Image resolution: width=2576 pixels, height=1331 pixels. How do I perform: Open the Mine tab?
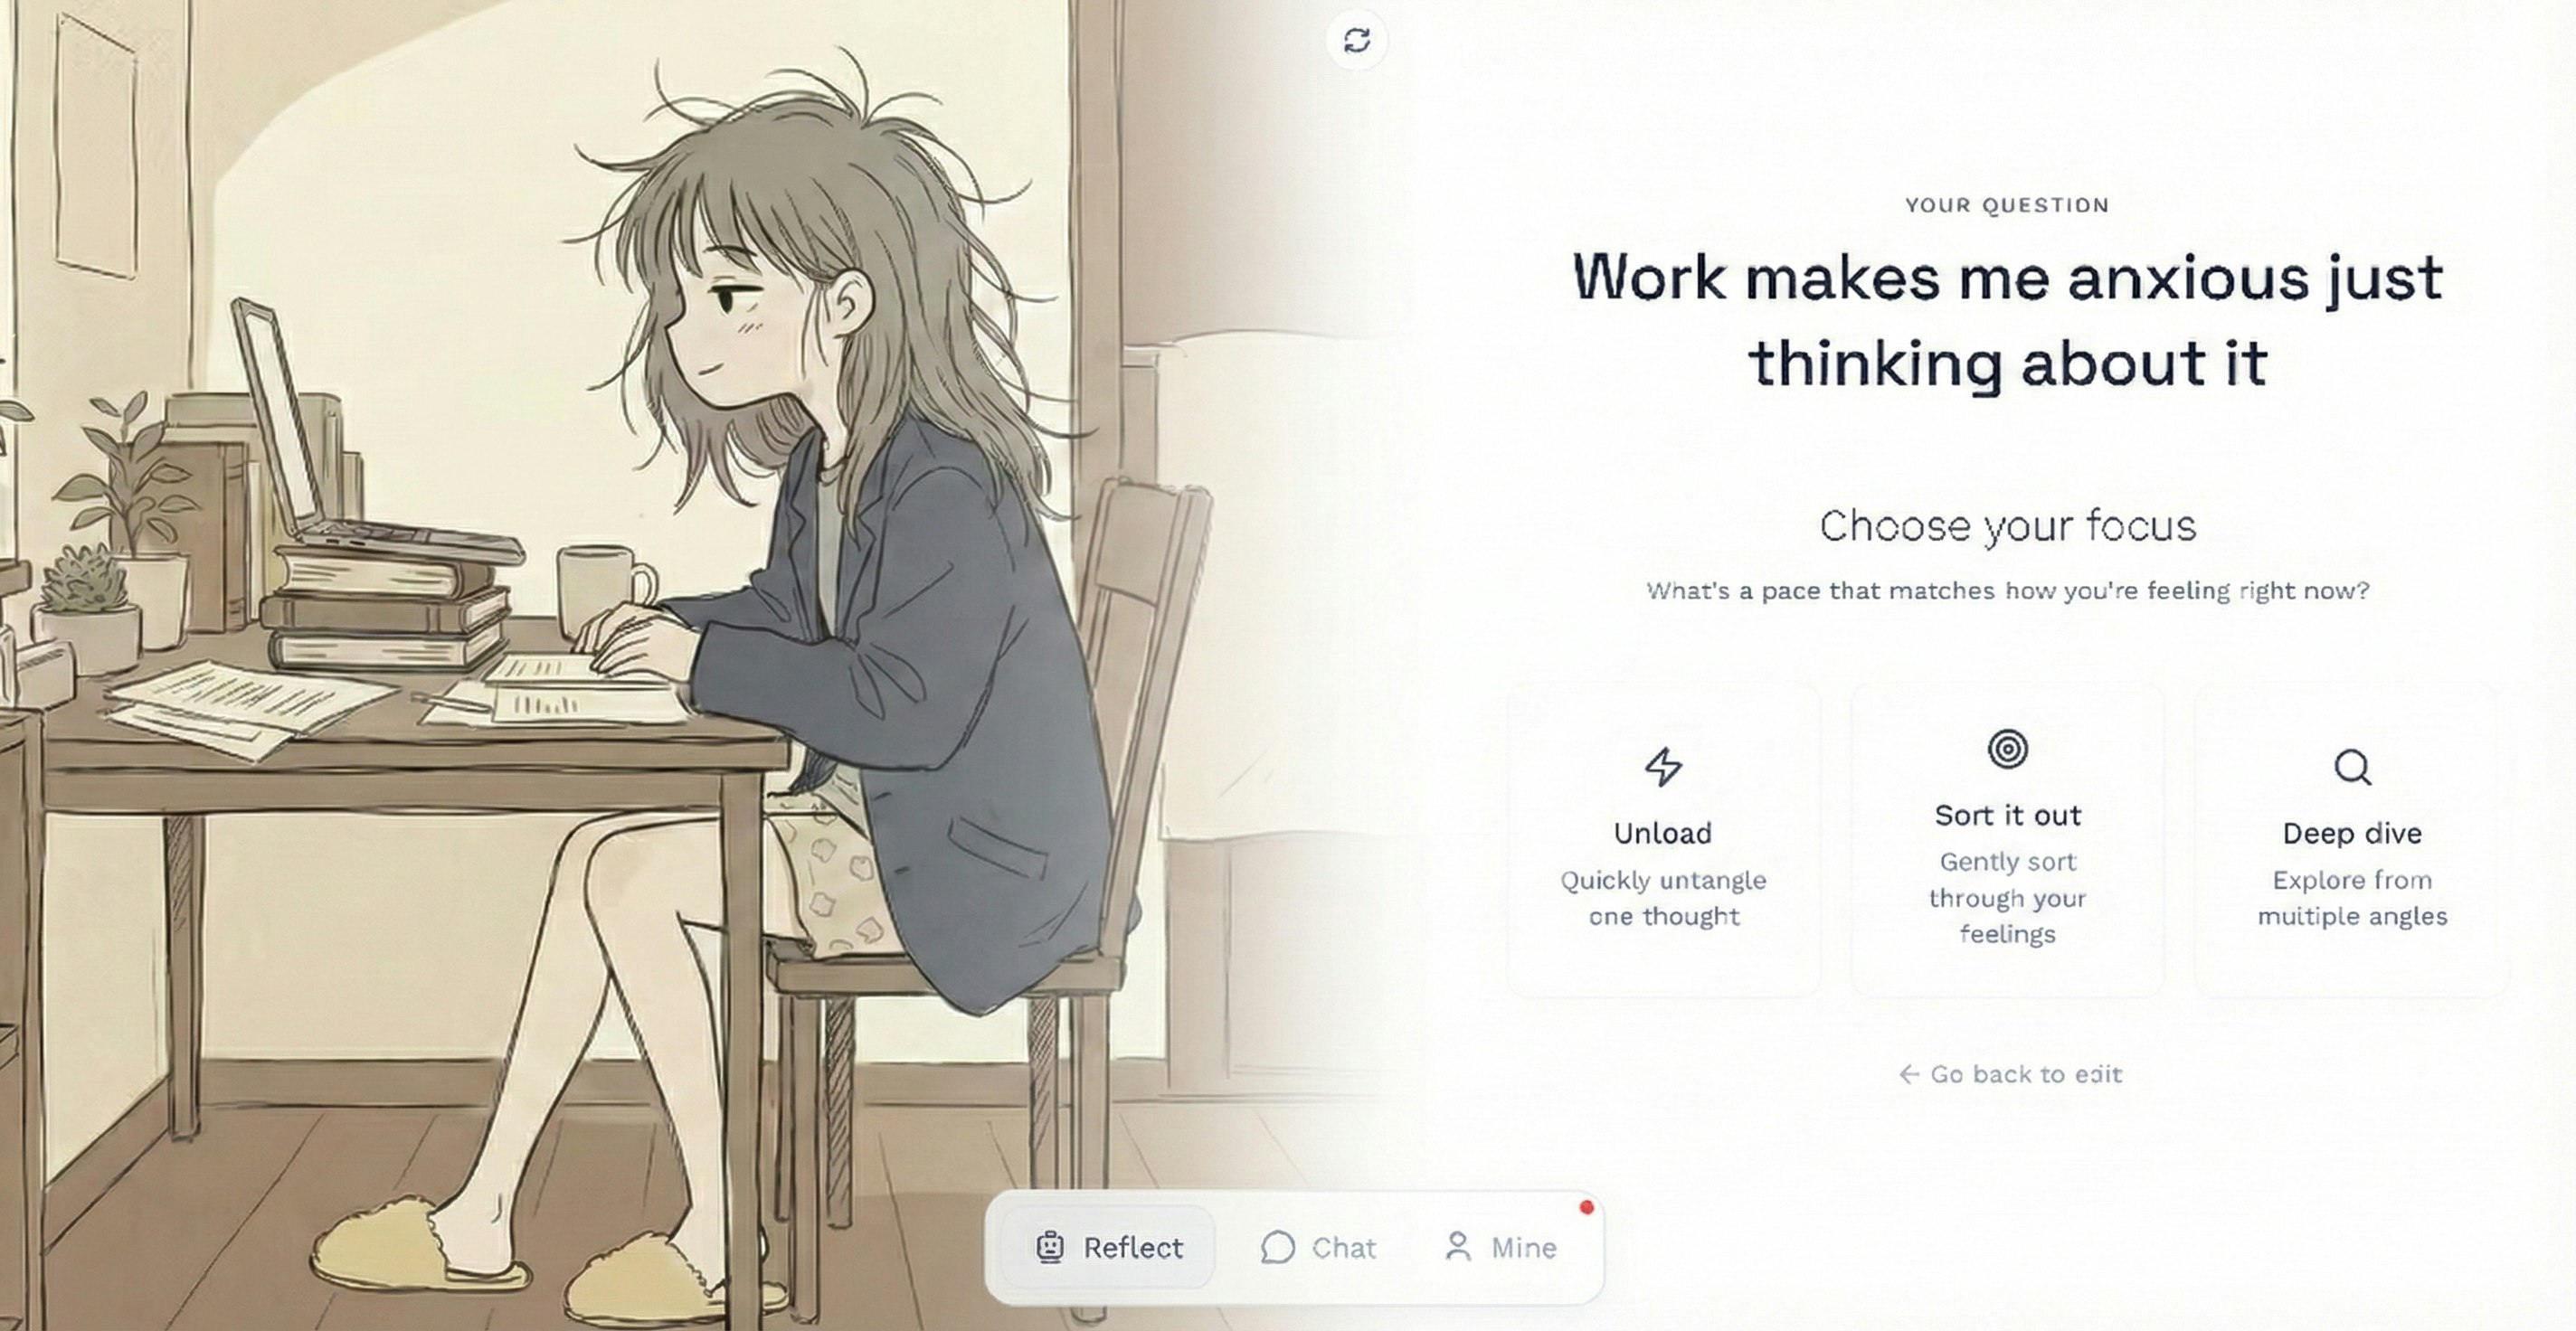(x=1500, y=1247)
